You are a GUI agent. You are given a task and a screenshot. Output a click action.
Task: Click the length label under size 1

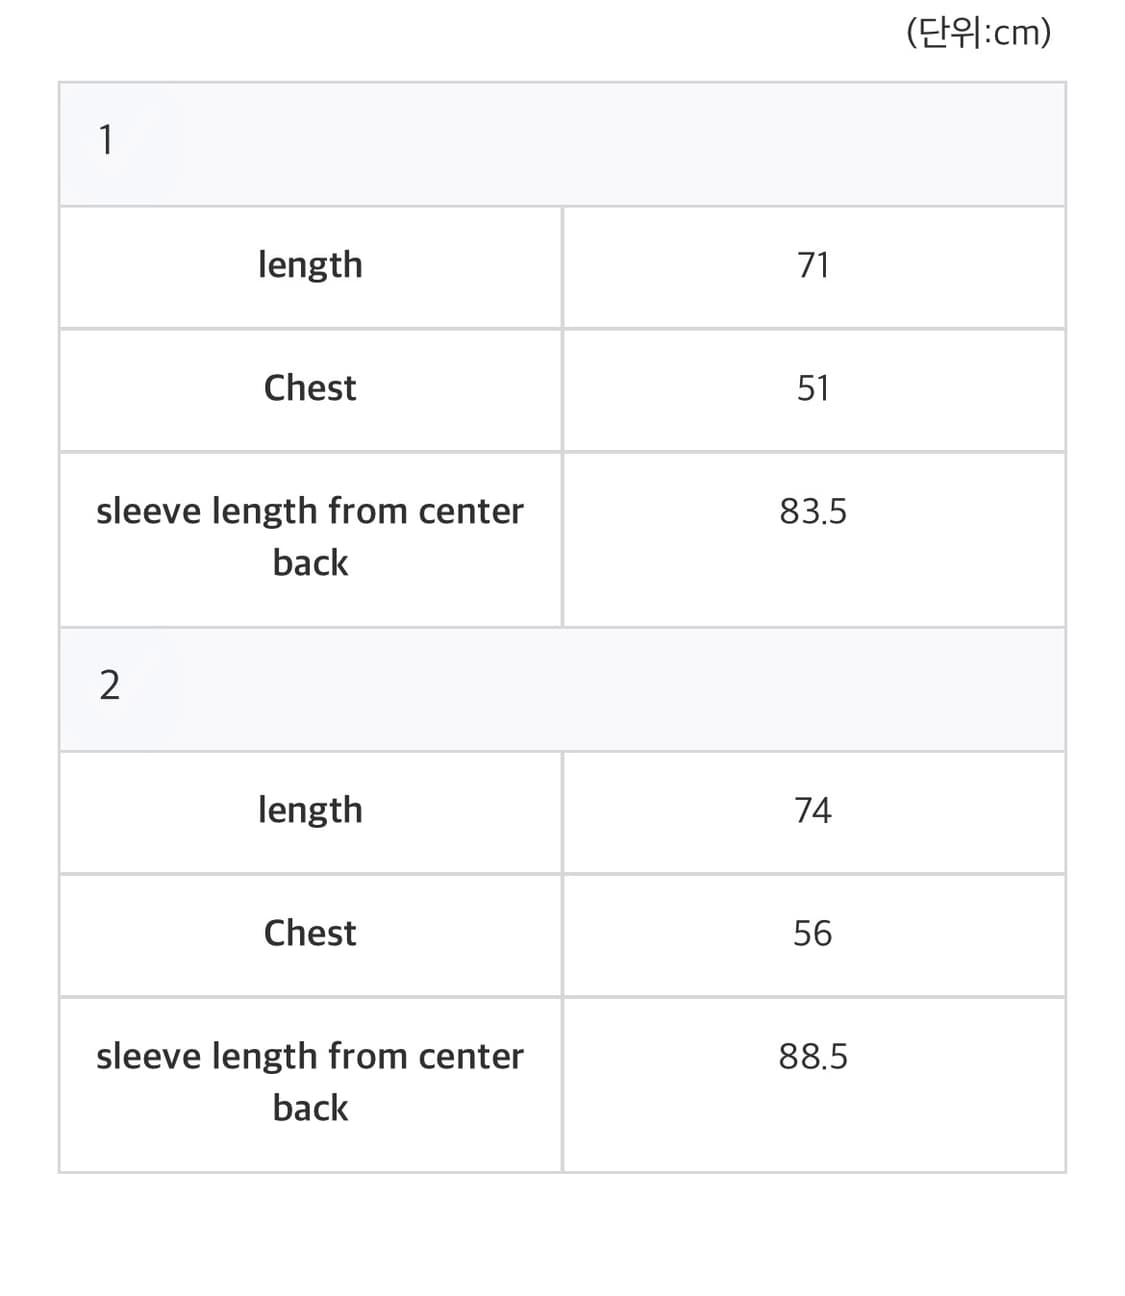click(310, 266)
